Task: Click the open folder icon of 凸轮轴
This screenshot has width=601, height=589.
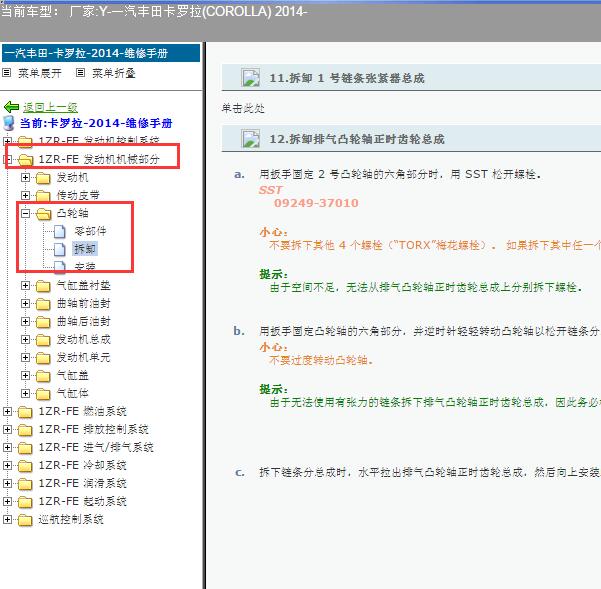Action: [x=44, y=214]
